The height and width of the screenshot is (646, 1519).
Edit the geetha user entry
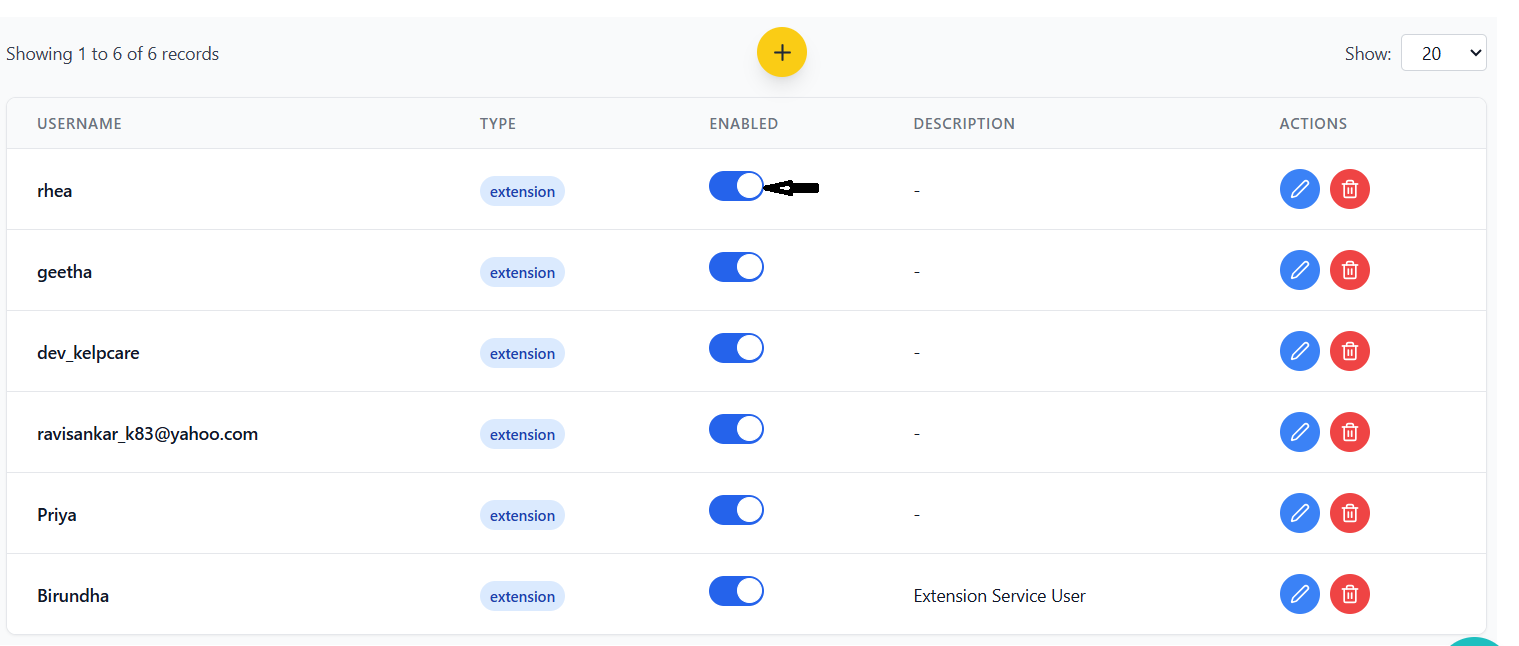point(1299,270)
